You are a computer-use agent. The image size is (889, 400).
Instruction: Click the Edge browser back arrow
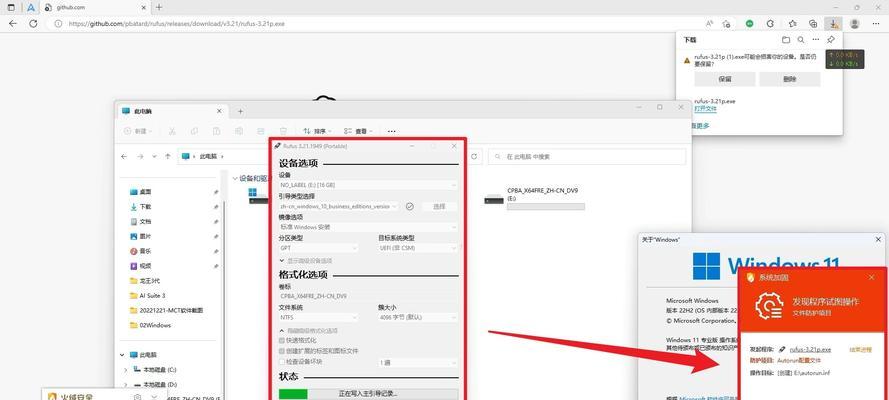[13, 24]
